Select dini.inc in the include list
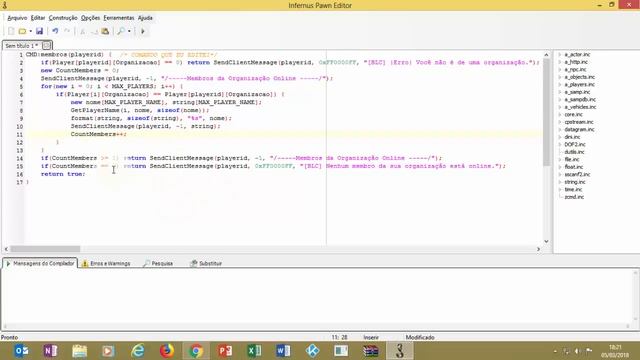640x360 pixels. [572, 137]
